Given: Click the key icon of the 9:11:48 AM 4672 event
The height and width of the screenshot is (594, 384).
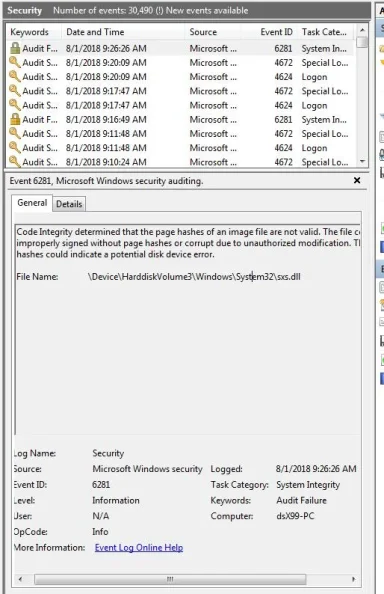Looking at the screenshot, I should [15, 134].
